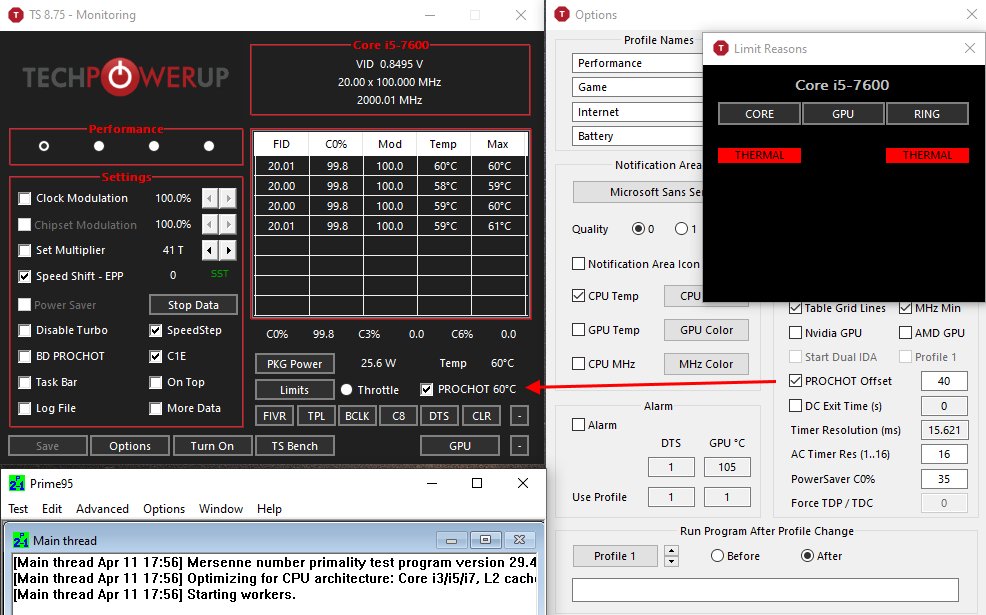Click the PROCHOT Offset value field
Screen dimensions: 986x615
point(944,381)
